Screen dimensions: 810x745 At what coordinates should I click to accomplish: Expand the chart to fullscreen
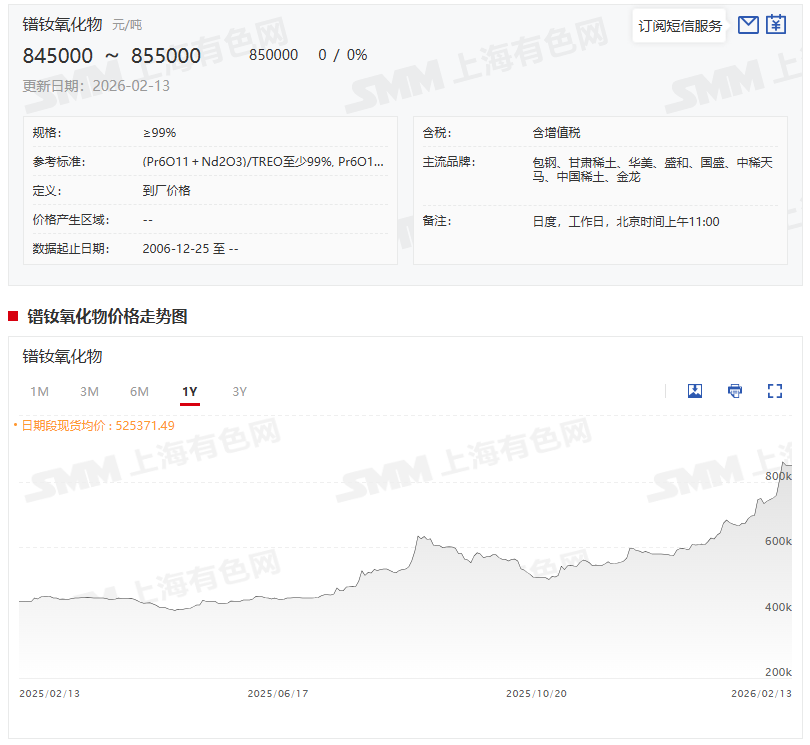click(x=775, y=391)
